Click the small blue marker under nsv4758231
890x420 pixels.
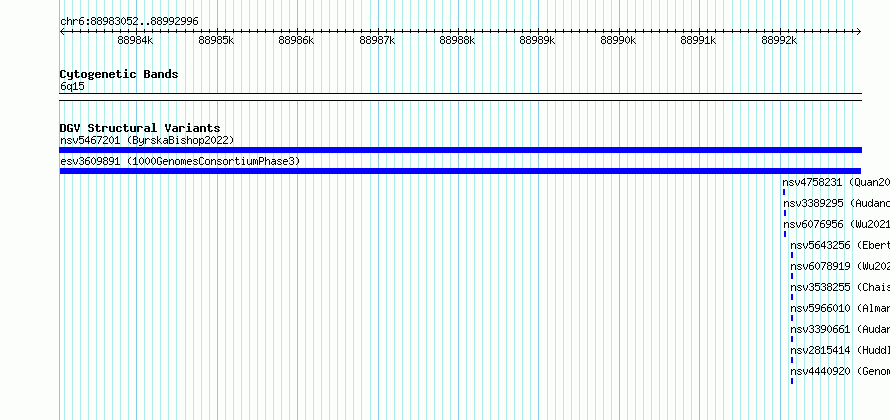(x=784, y=192)
